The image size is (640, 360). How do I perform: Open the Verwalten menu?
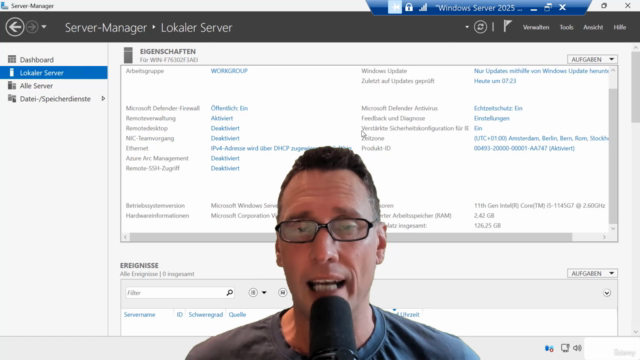click(x=536, y=27)
